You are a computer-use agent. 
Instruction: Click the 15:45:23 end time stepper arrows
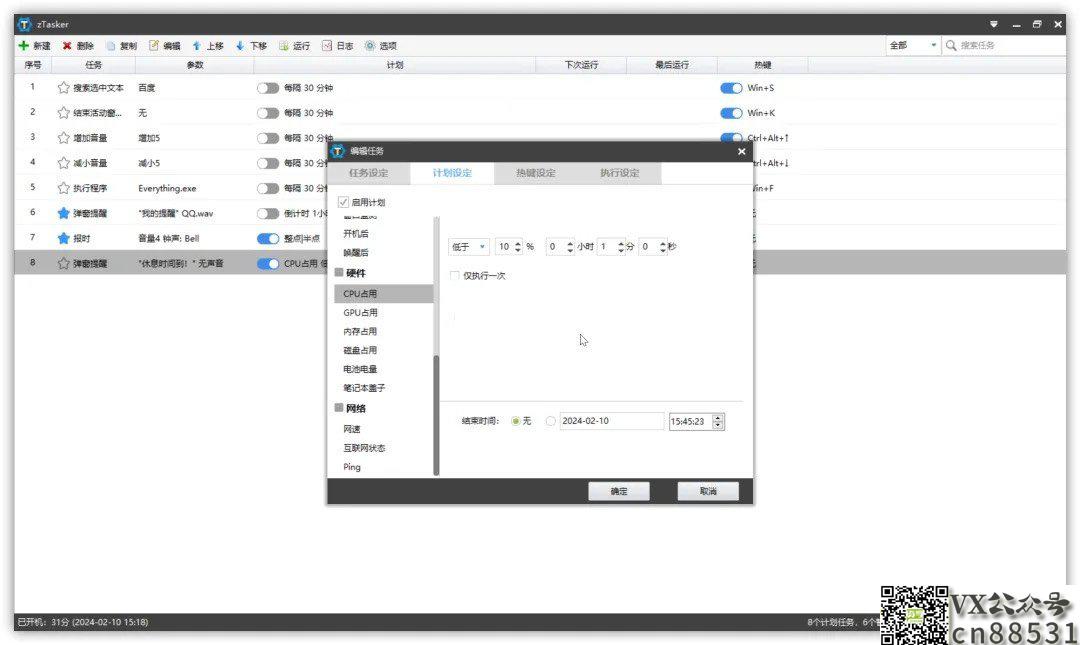(718, 421)
